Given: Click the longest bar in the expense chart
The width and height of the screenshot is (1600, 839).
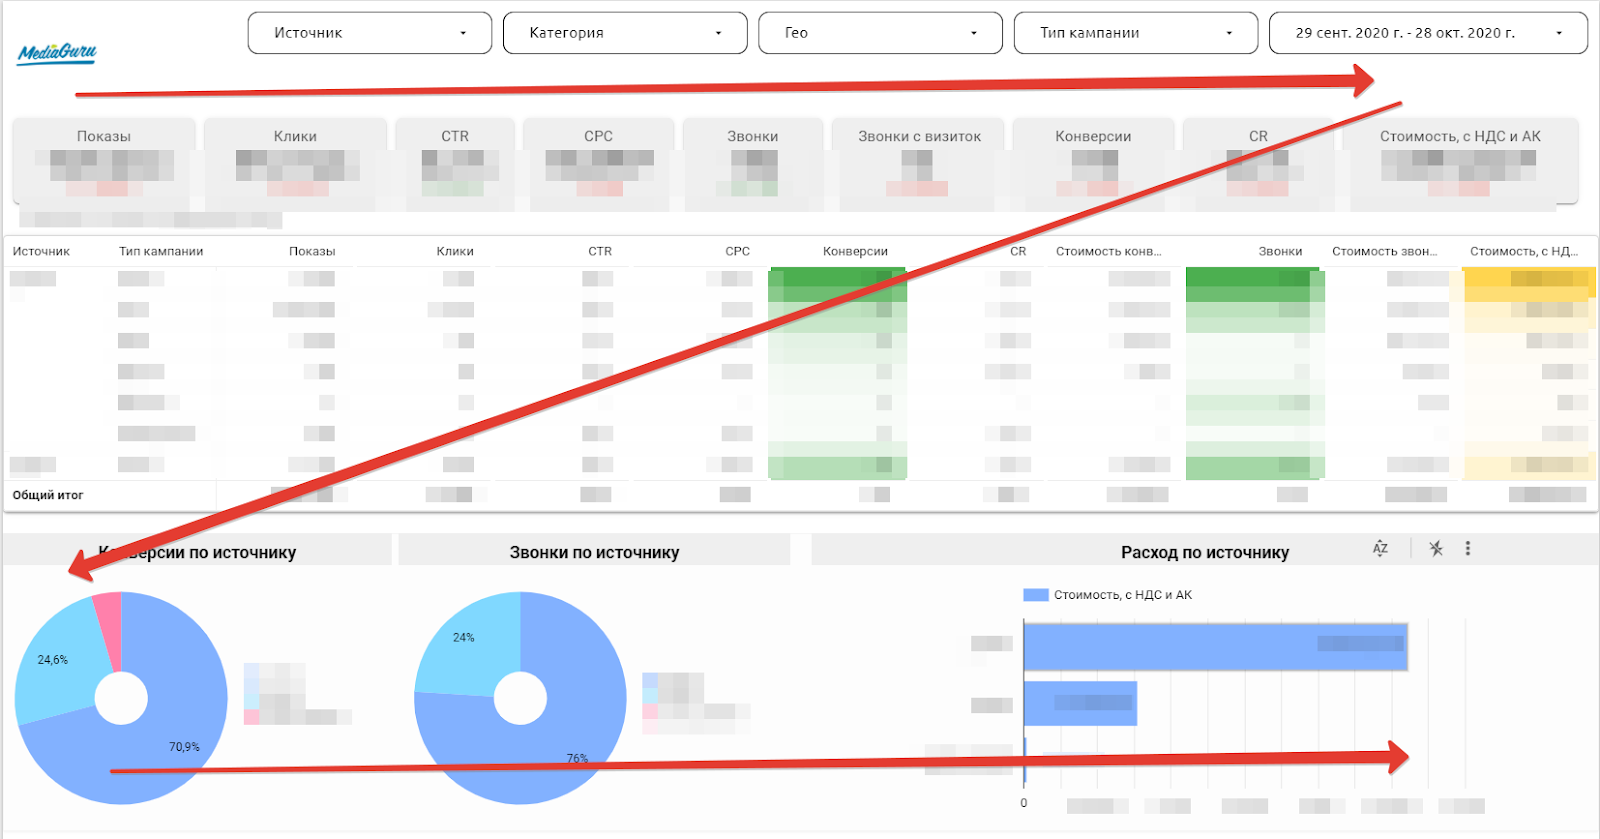Looking at the screenshot, I should (x=1215, y=646).
